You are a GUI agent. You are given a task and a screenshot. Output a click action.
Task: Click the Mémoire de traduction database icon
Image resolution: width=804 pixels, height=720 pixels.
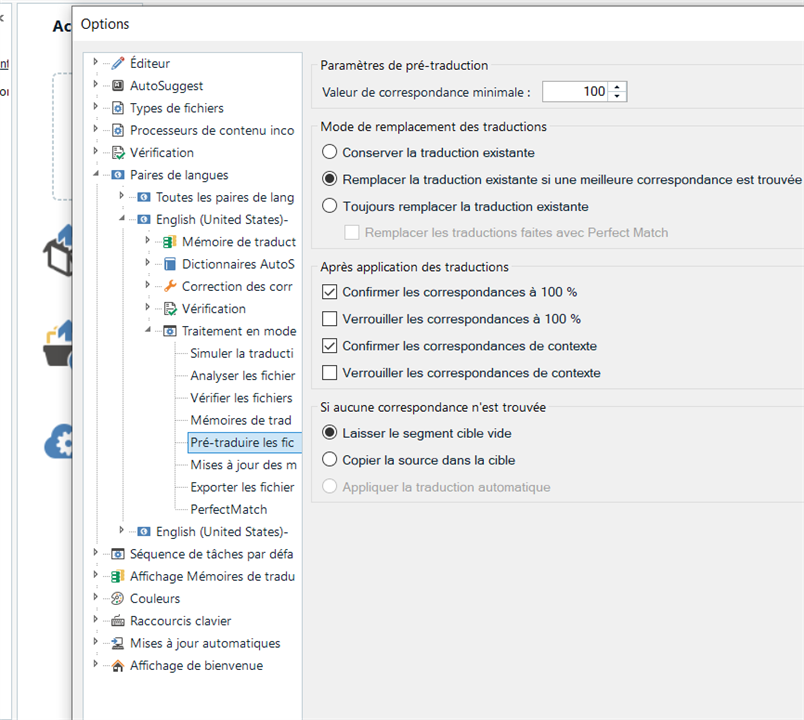(170, 242)
